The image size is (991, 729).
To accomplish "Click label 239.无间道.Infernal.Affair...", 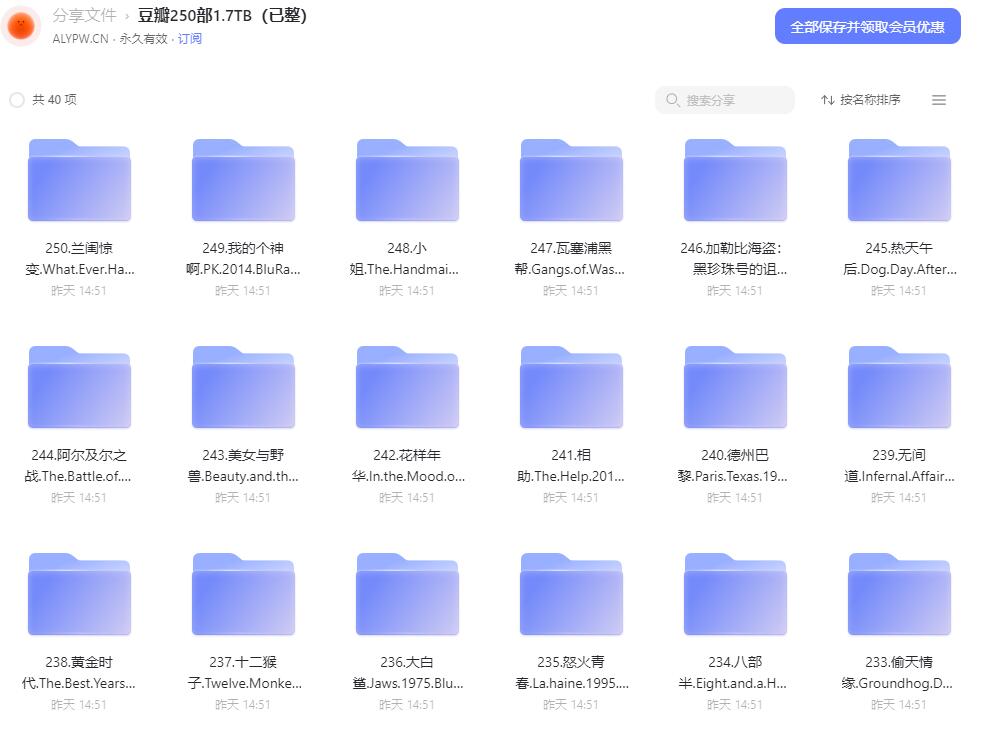I will click(x=899, y=465).
